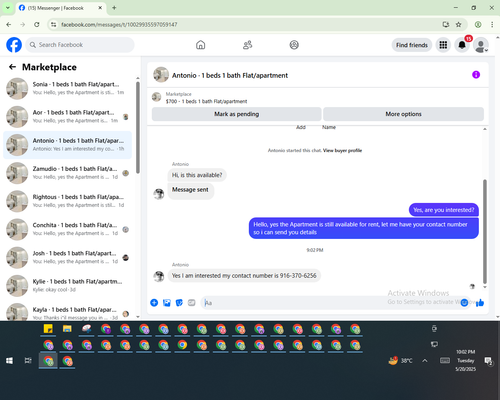Click the conversation list scrollbar

click(138, 127)
